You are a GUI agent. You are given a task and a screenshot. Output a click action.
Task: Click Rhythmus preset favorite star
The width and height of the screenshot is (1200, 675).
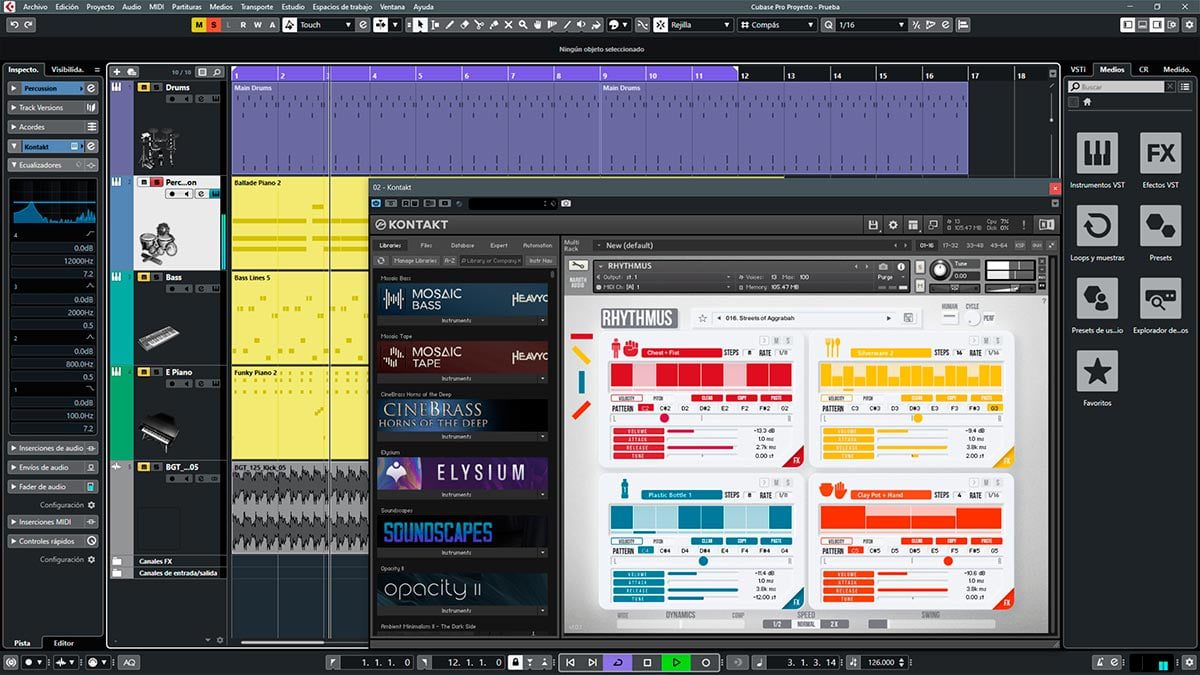(703, 318)
